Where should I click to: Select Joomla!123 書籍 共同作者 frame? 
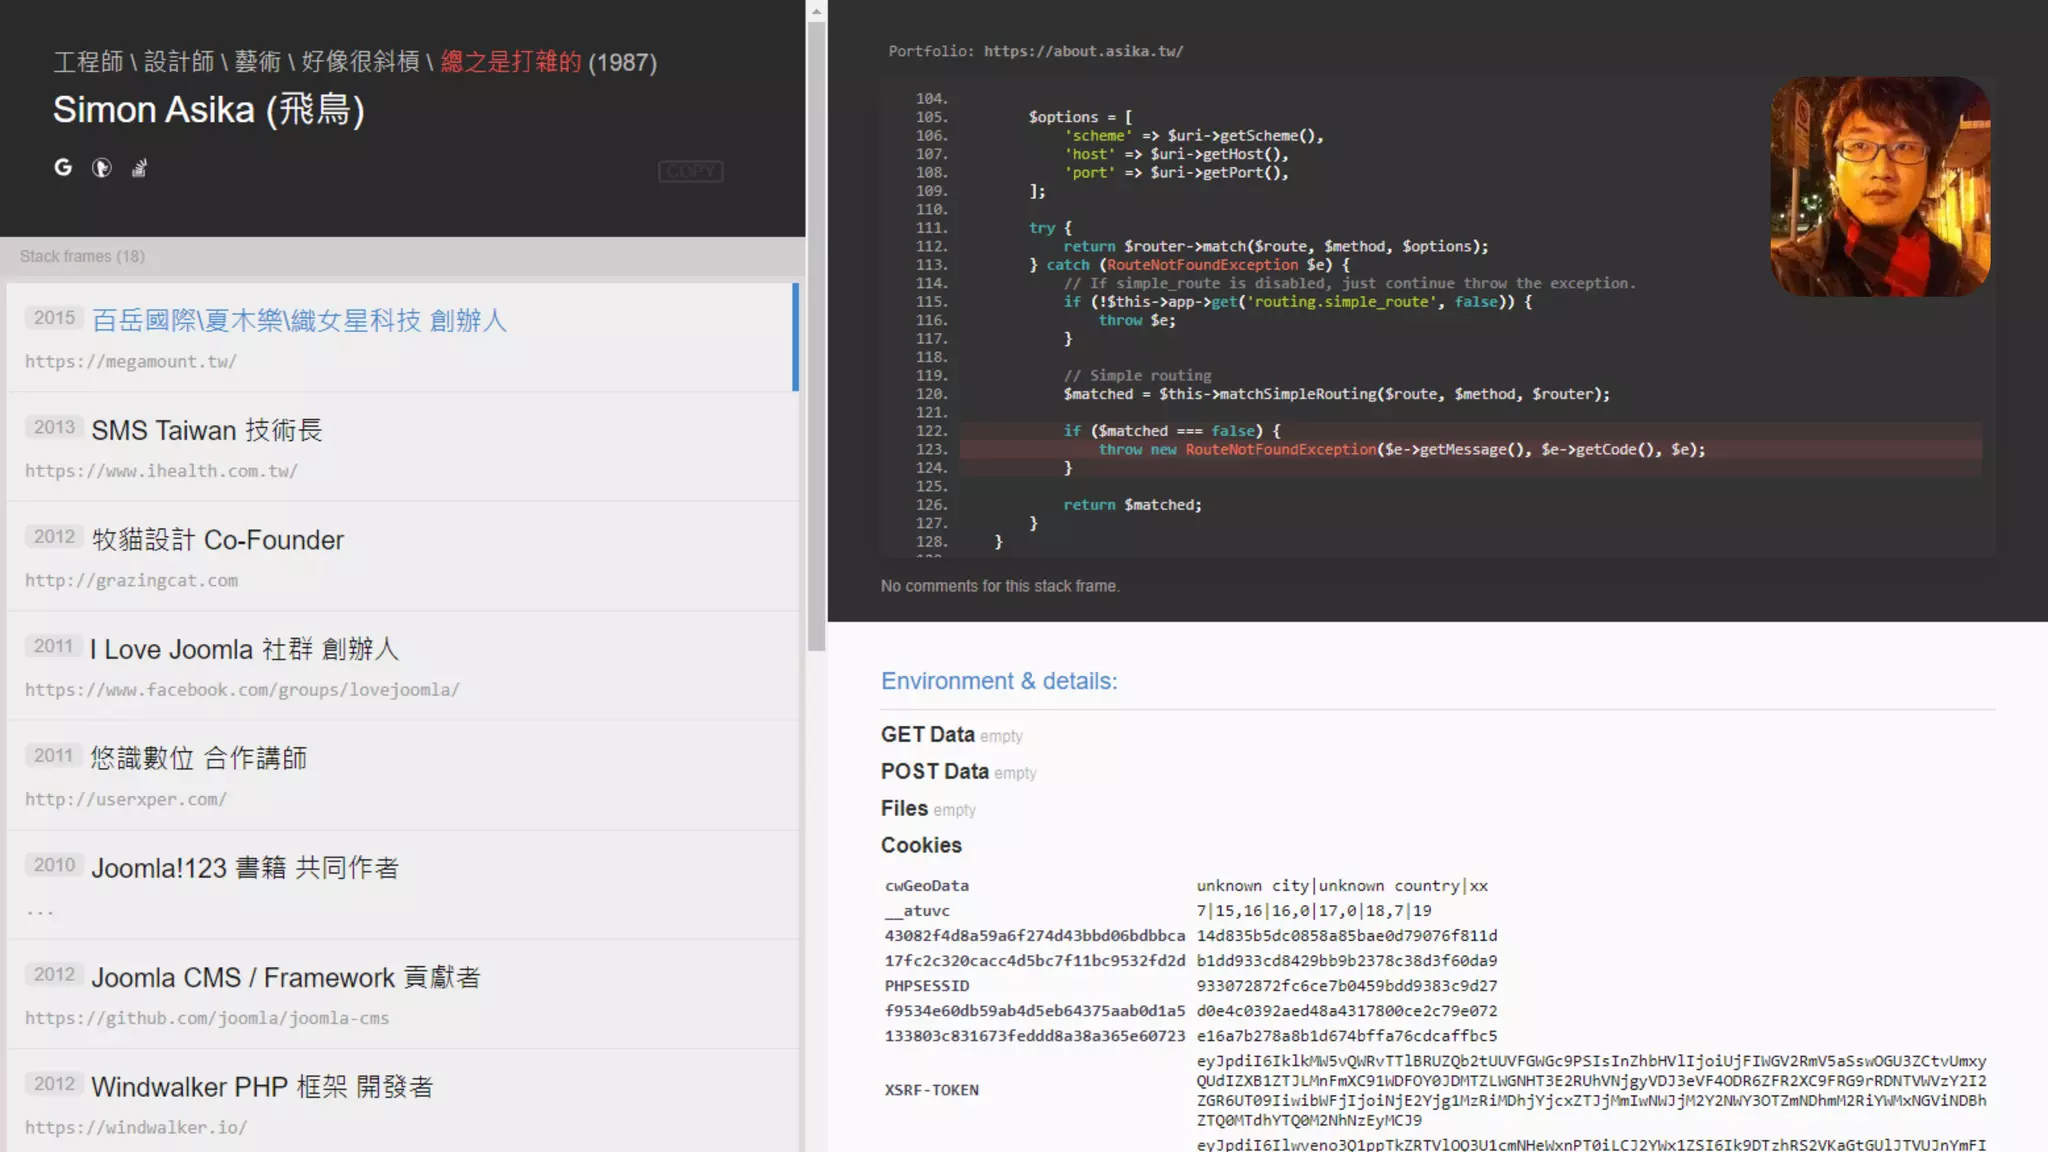[x=400, y=885]
